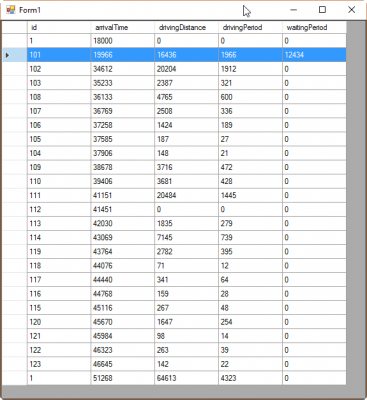367x400 pixels.
Task: Select id cell 112
Action: (x=59, y=209)
